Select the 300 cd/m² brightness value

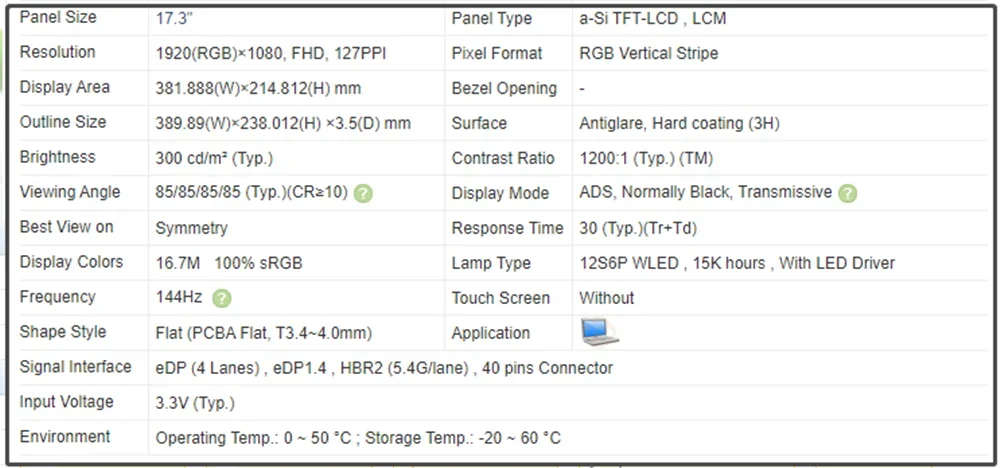[x=214, y=158]
